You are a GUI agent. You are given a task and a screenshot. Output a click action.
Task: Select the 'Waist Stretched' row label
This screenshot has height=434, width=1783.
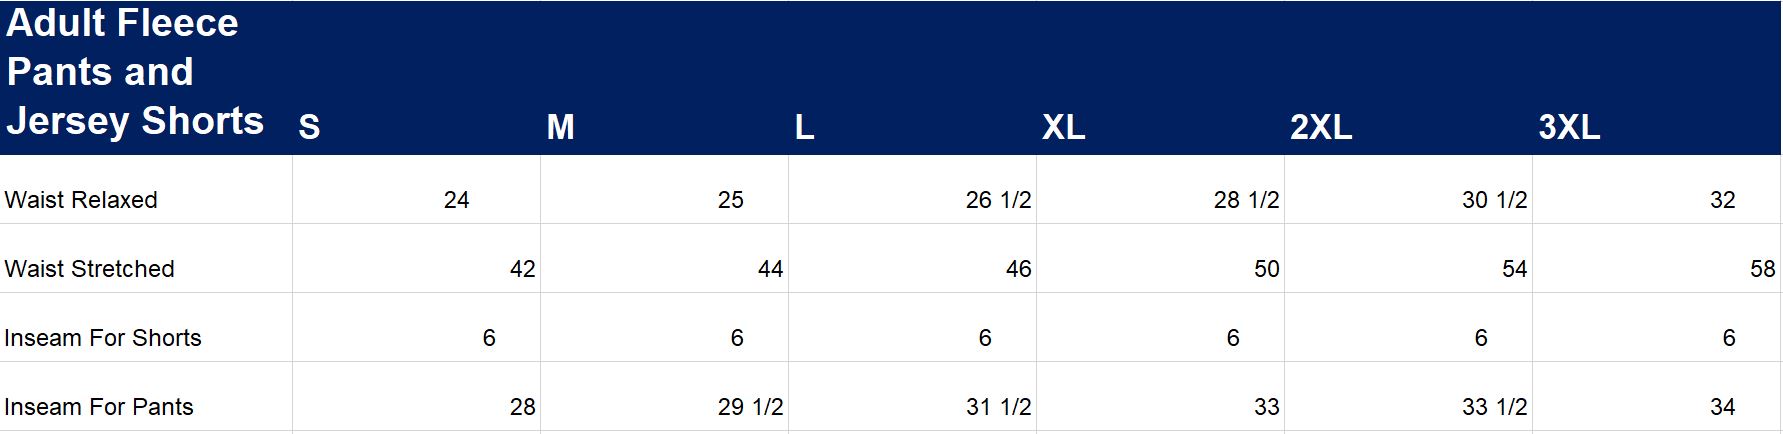tap(89, 269)
